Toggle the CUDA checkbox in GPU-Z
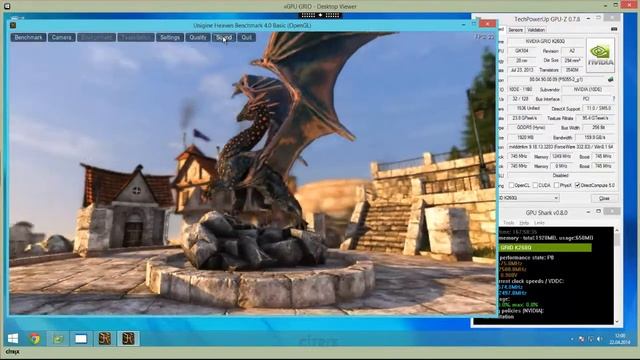 (535, 185)
